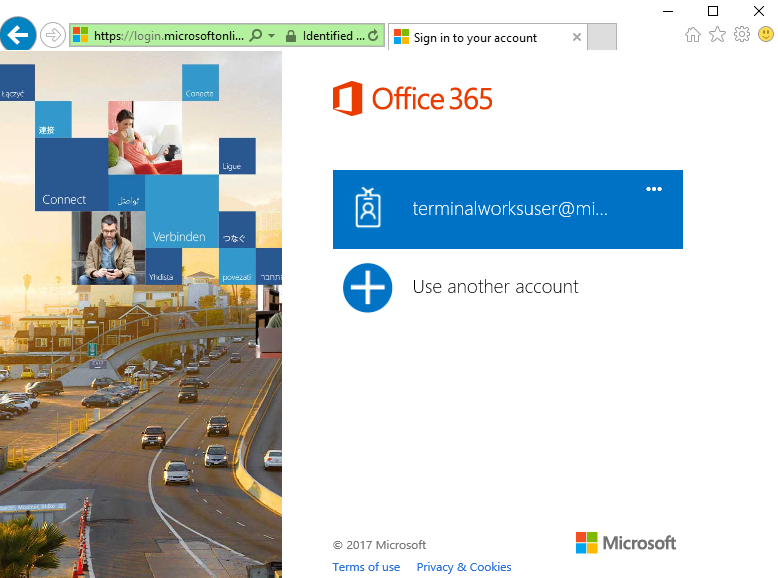Open the 'Privacy & Cookies' link
This screenshot has height=578, width=778.
pyautogui.click(x=464, y=567)
